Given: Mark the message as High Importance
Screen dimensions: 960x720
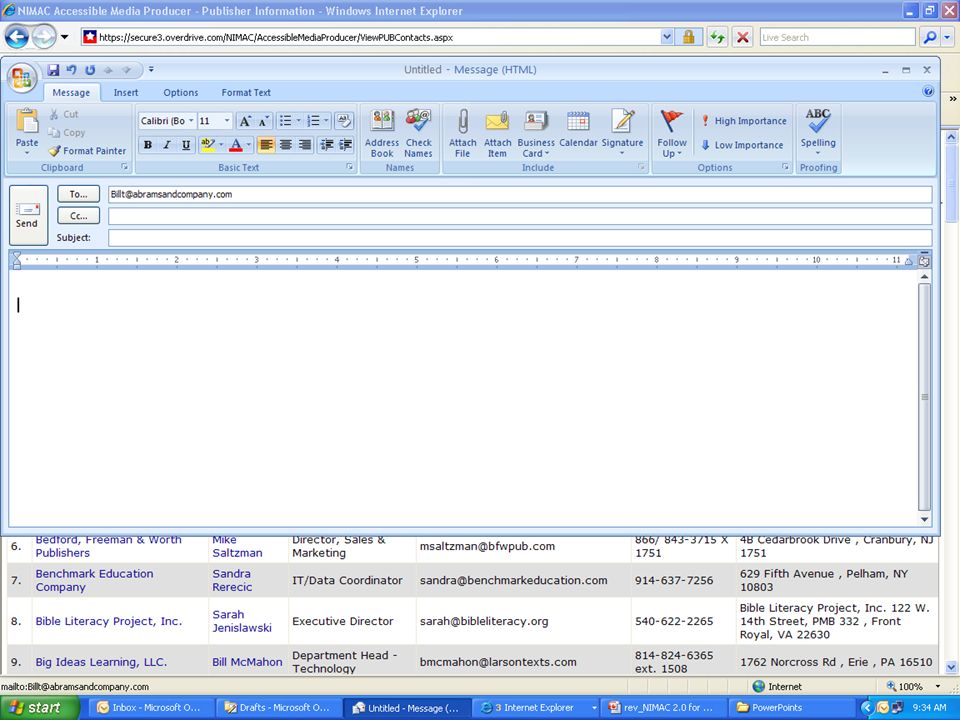Looking at the screenshot, I should pyautogui.click(x=744, y=121).
